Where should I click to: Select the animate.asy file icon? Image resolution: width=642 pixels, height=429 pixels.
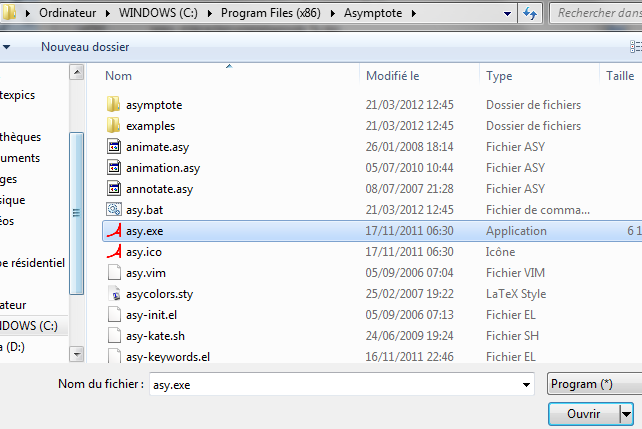114,146
